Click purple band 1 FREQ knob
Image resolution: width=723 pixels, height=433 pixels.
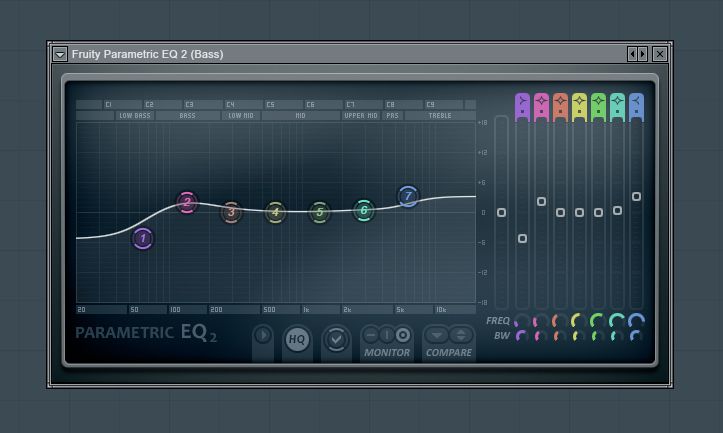pyautogui.click(x=522, y=320)
